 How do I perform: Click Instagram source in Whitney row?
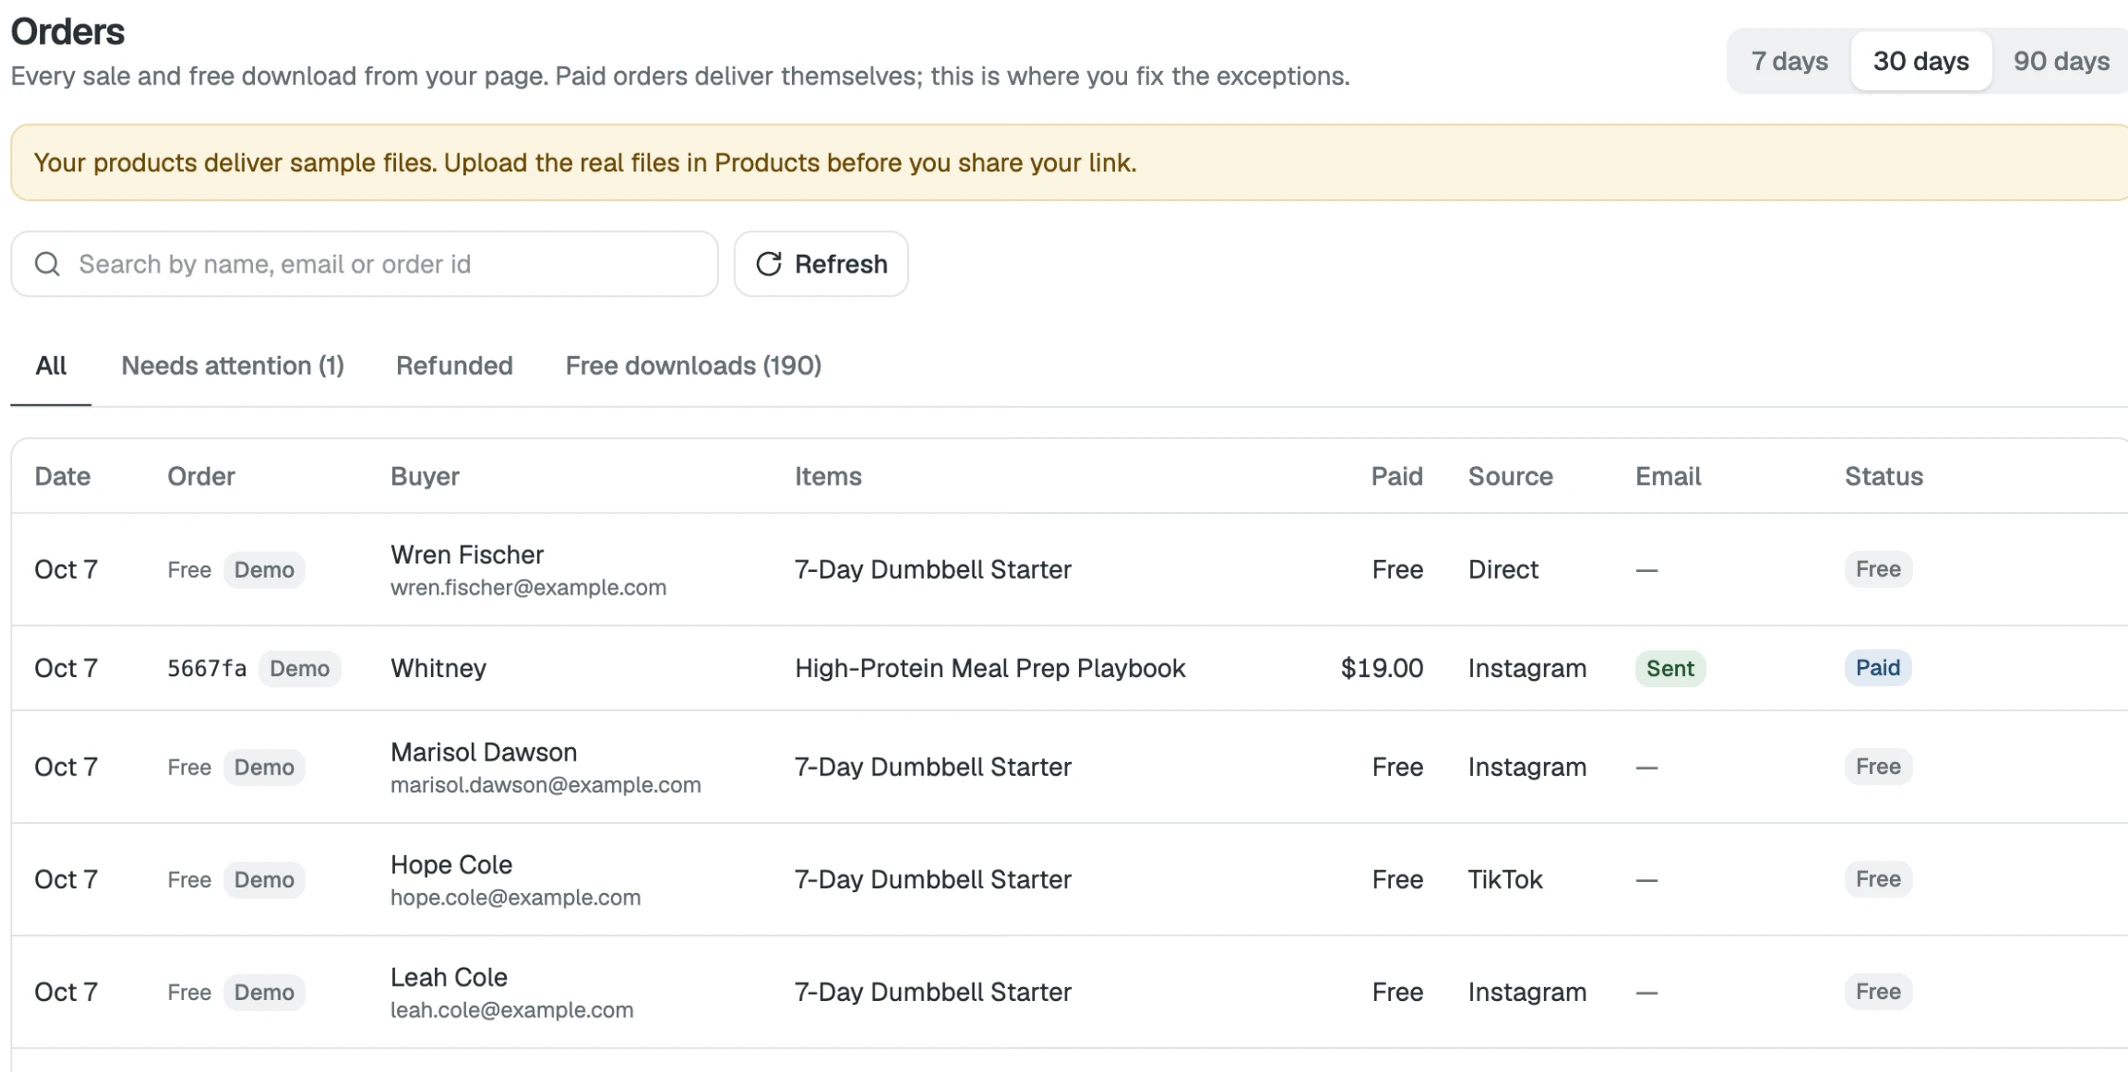(x=1527, y=668)
